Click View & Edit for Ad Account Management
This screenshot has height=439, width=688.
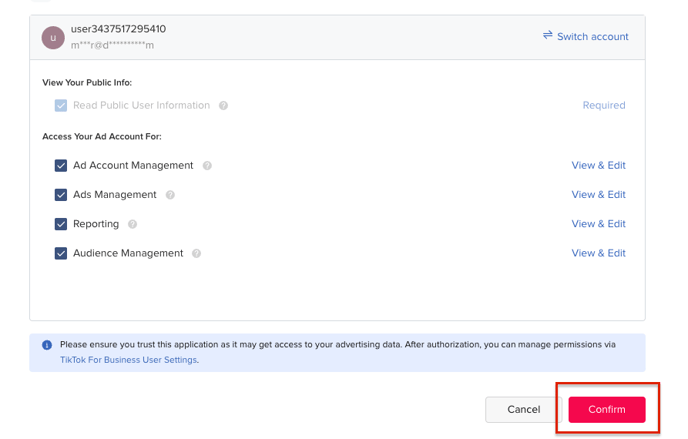pyautogui.click(x=598, y=166)
